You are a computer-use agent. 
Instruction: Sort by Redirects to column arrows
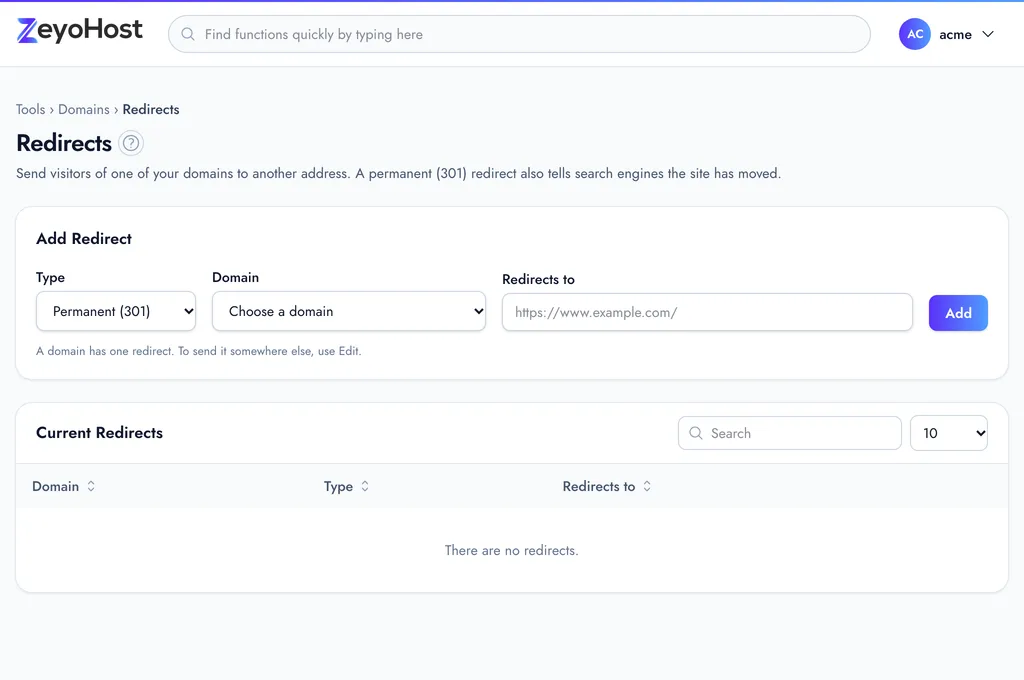pos(647,486)
